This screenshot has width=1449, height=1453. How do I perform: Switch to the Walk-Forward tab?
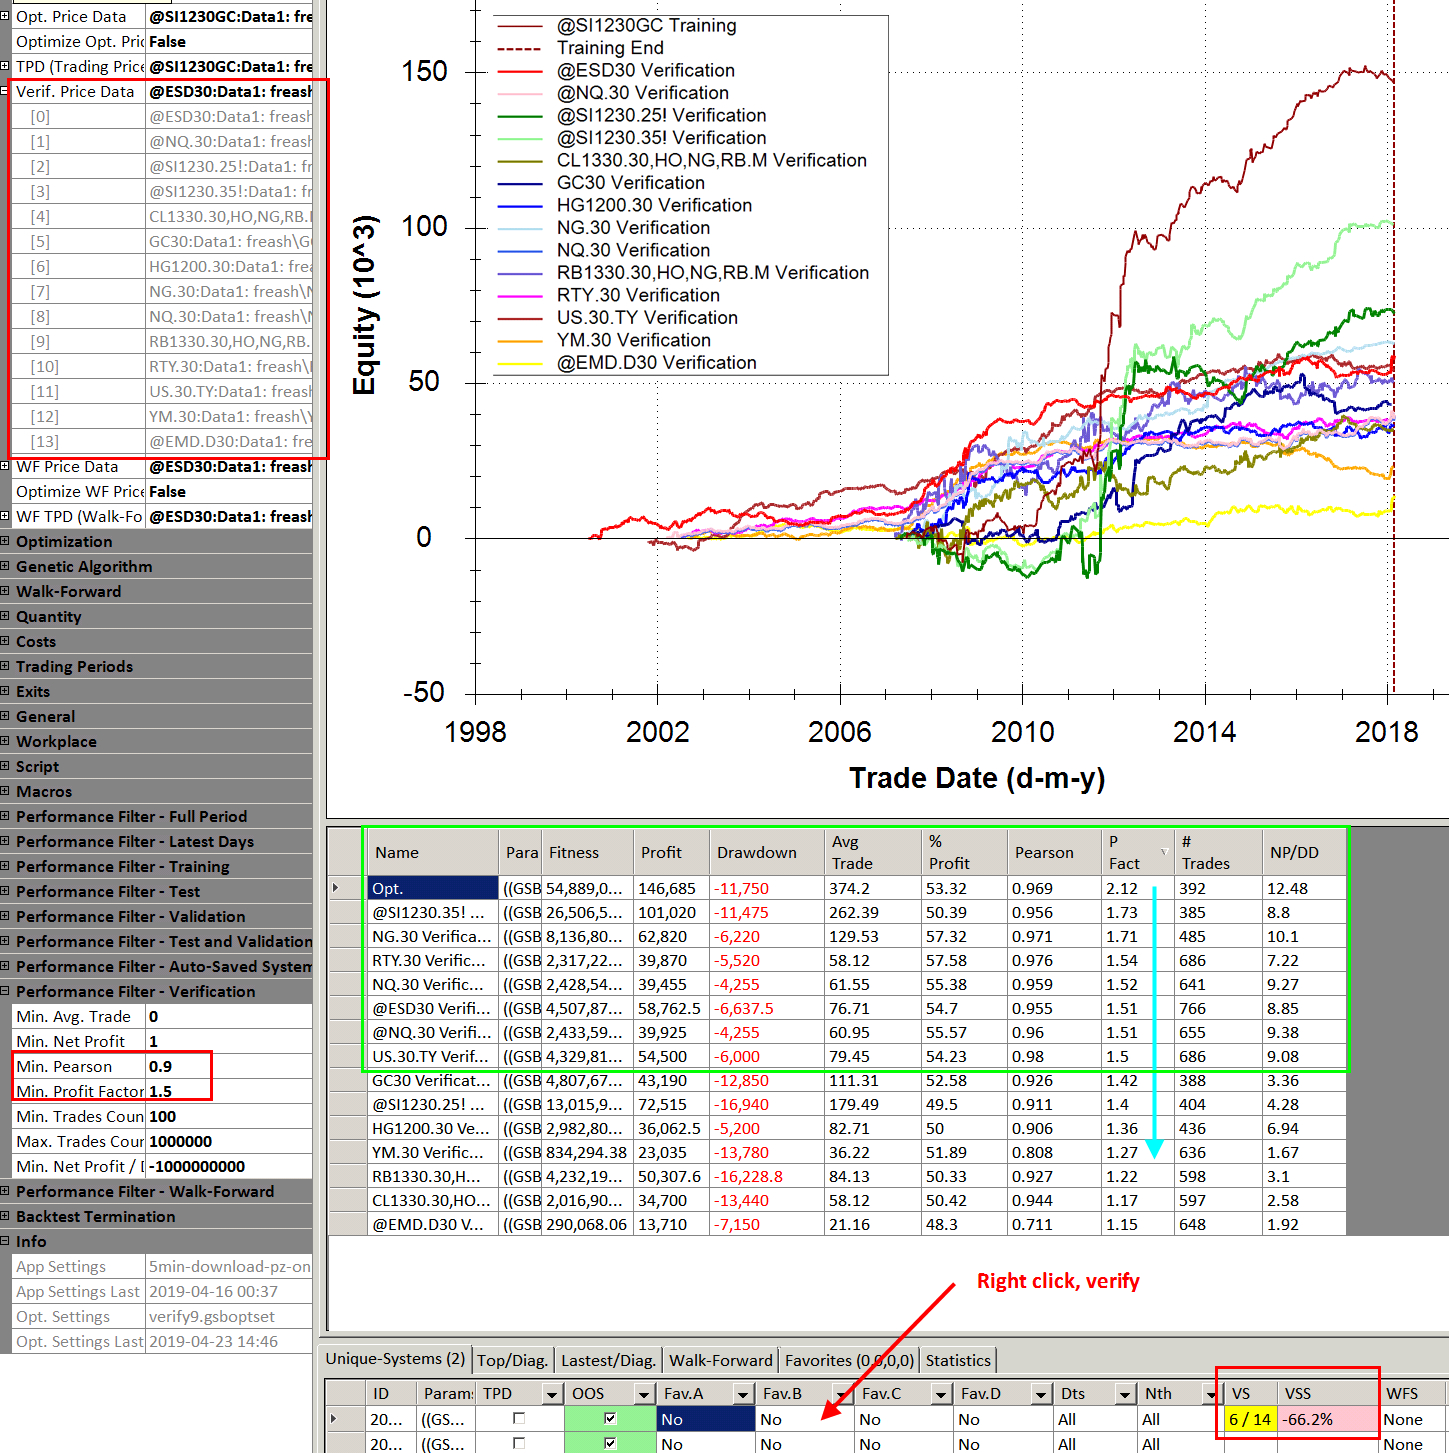click(720, 1360)
